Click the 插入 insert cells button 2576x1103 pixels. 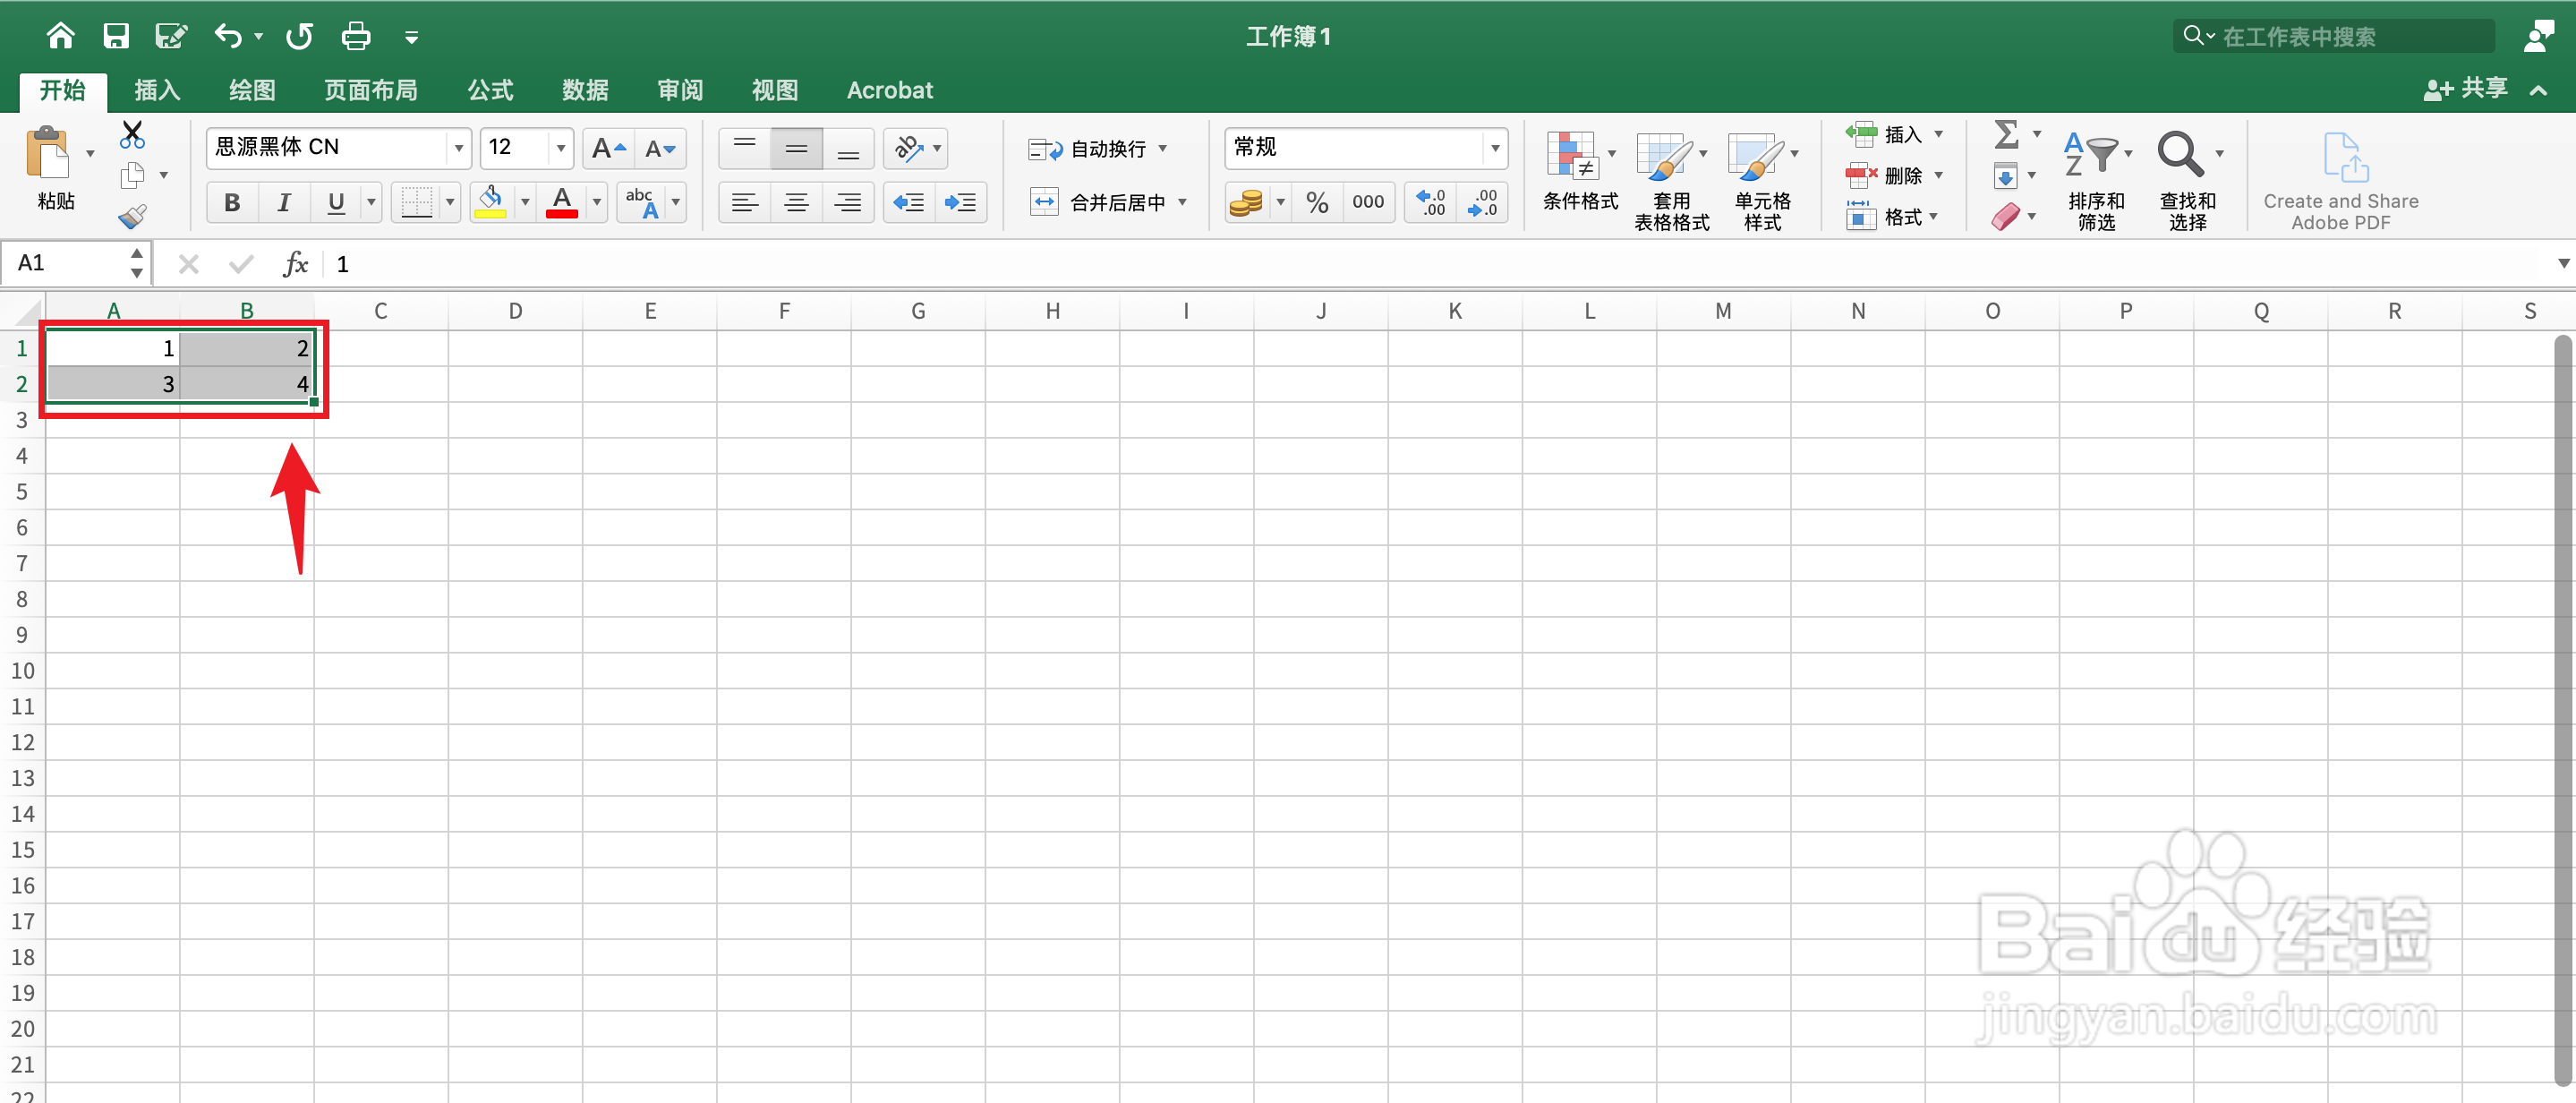click(1884, 134)
